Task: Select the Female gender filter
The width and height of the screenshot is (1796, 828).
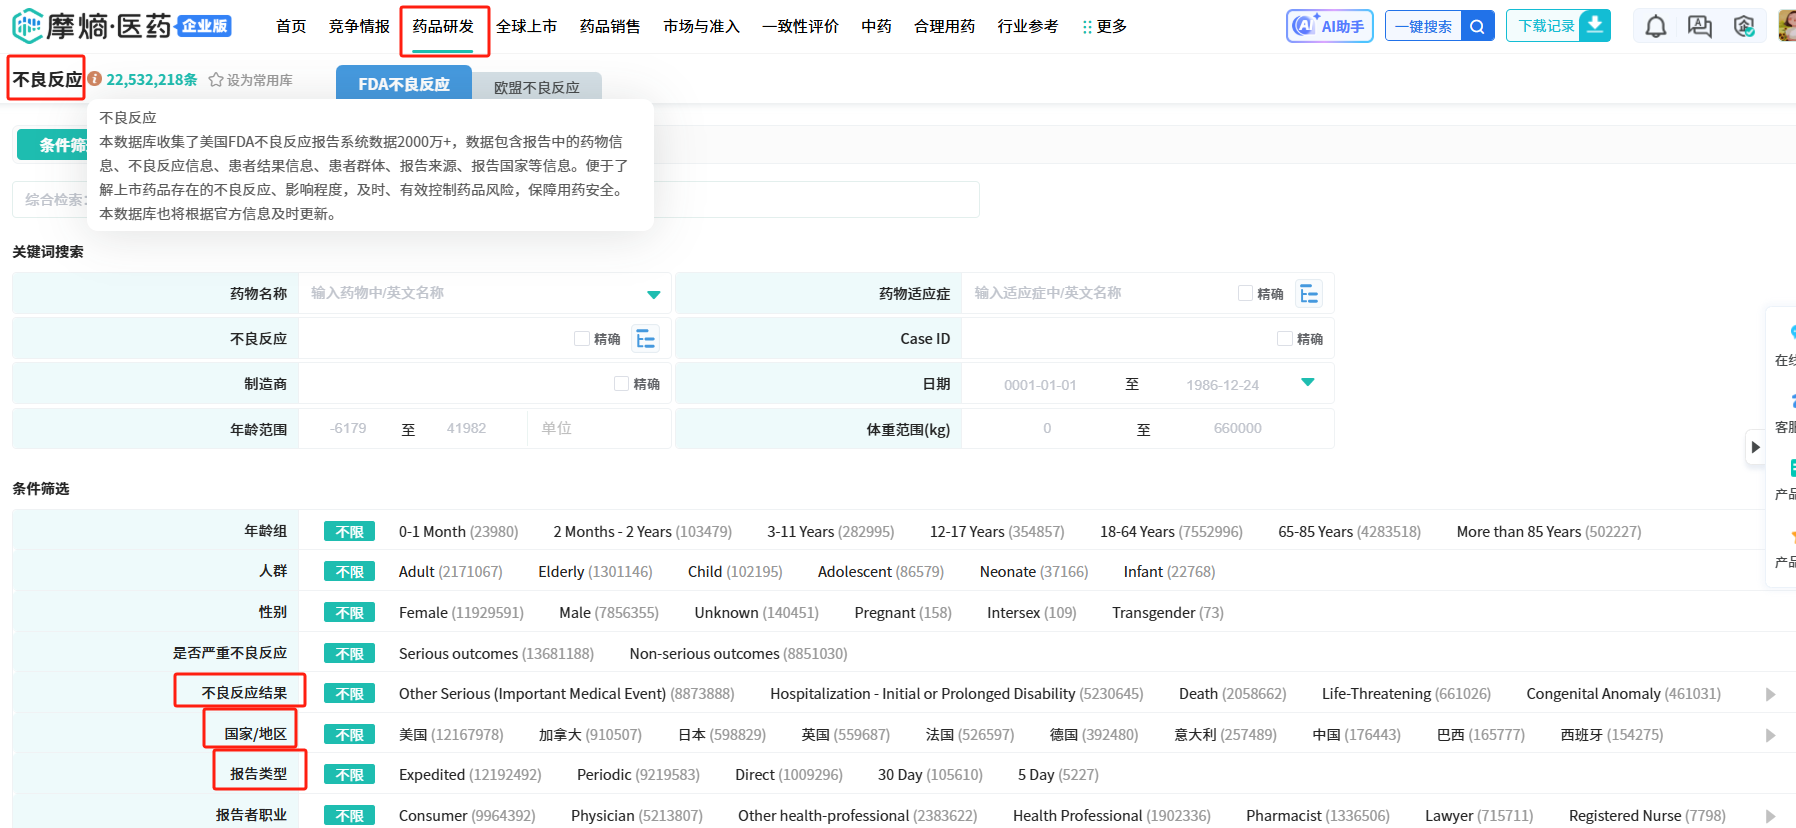Action: 423,613
